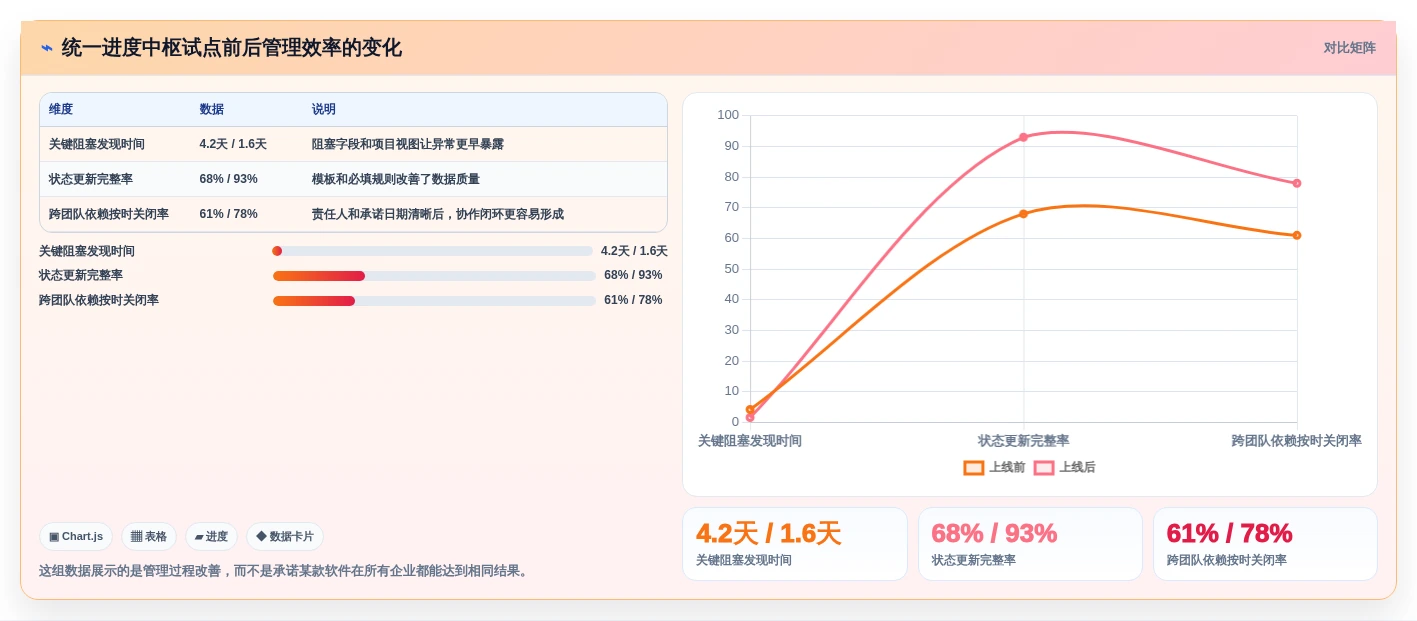
Task: Open the 61% / 78% data card
Action: pyautogui.click(x=1265, y=544)
